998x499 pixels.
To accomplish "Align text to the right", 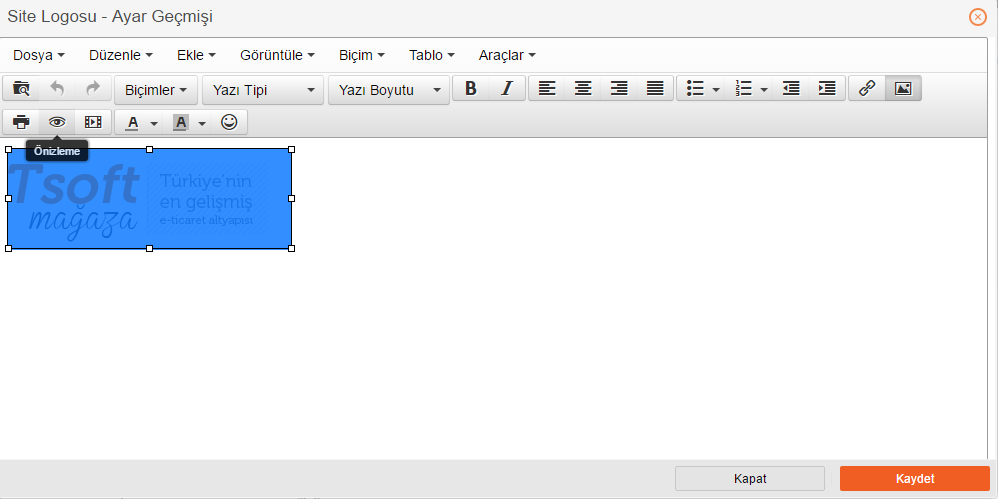I will click(619, 89).
